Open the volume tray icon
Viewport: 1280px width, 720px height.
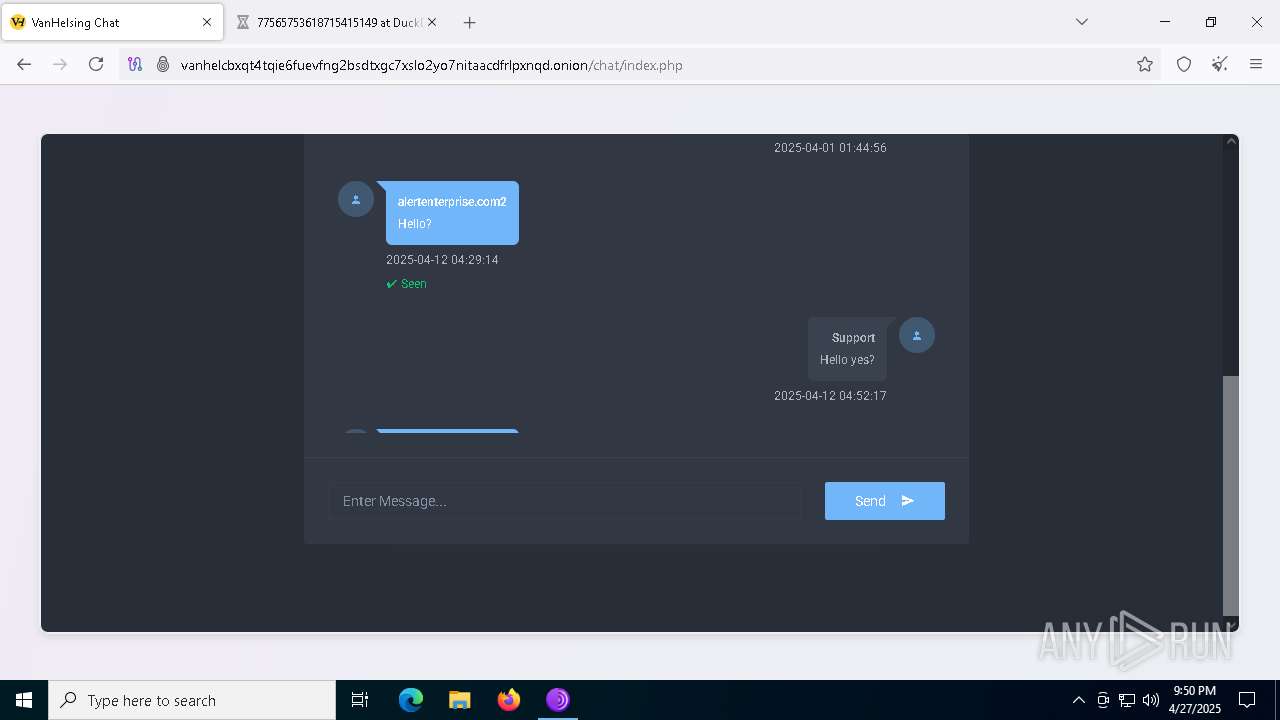tap(1151, 700)
